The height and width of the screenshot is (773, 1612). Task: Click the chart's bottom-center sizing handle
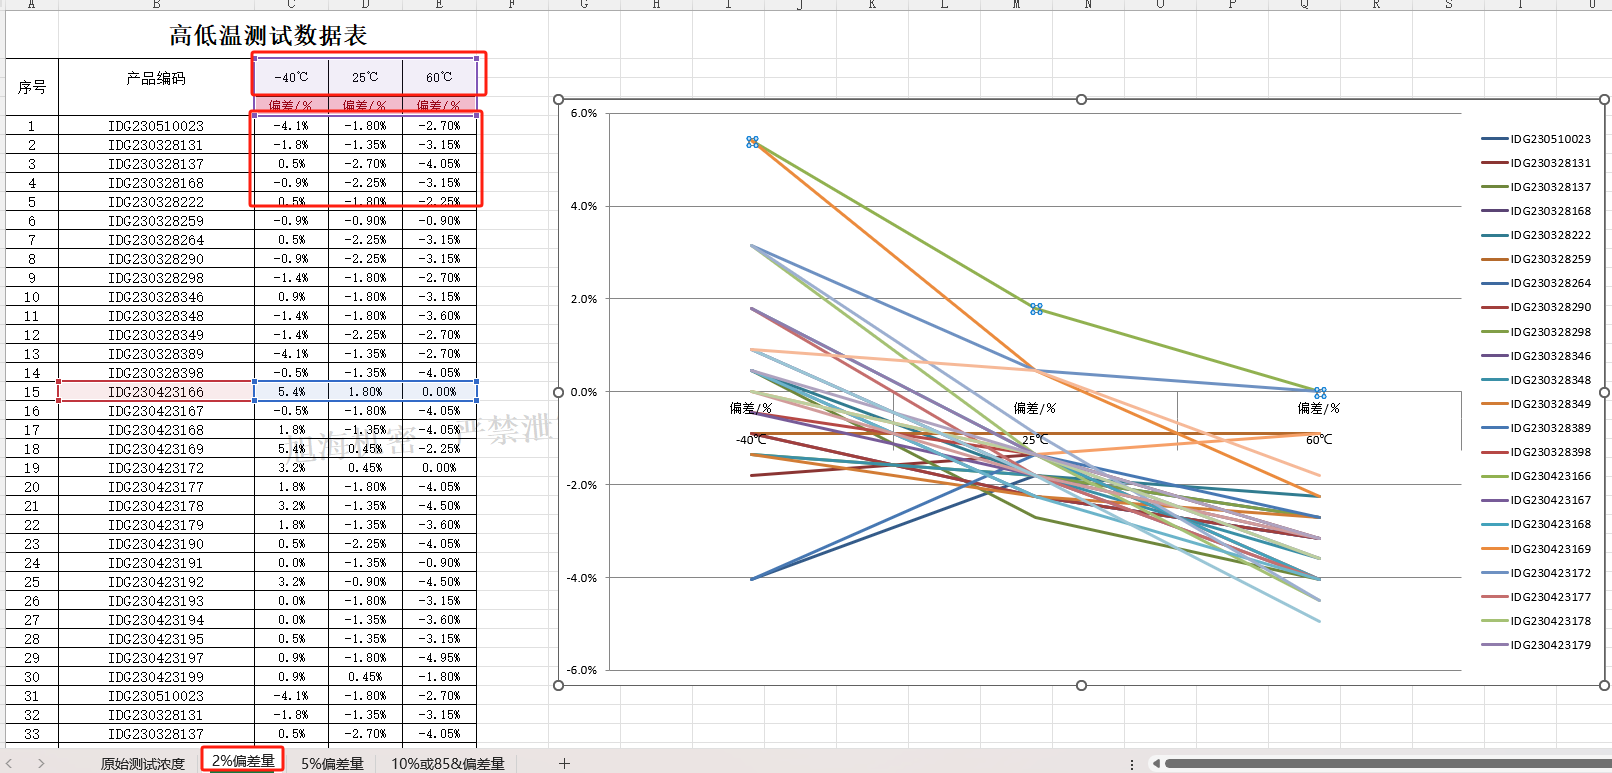pos(1081,685)
